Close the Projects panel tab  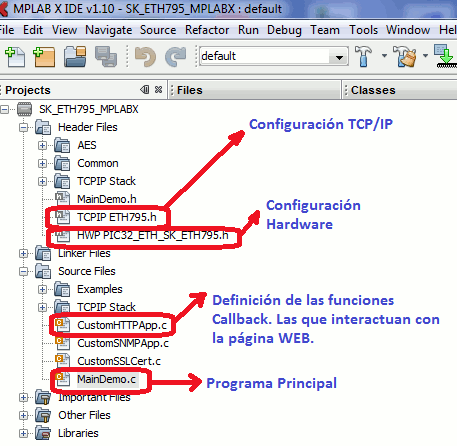pos(159,90)
